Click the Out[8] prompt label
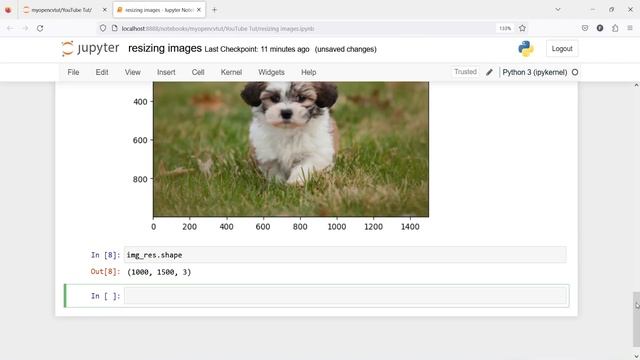 point(105,272)
